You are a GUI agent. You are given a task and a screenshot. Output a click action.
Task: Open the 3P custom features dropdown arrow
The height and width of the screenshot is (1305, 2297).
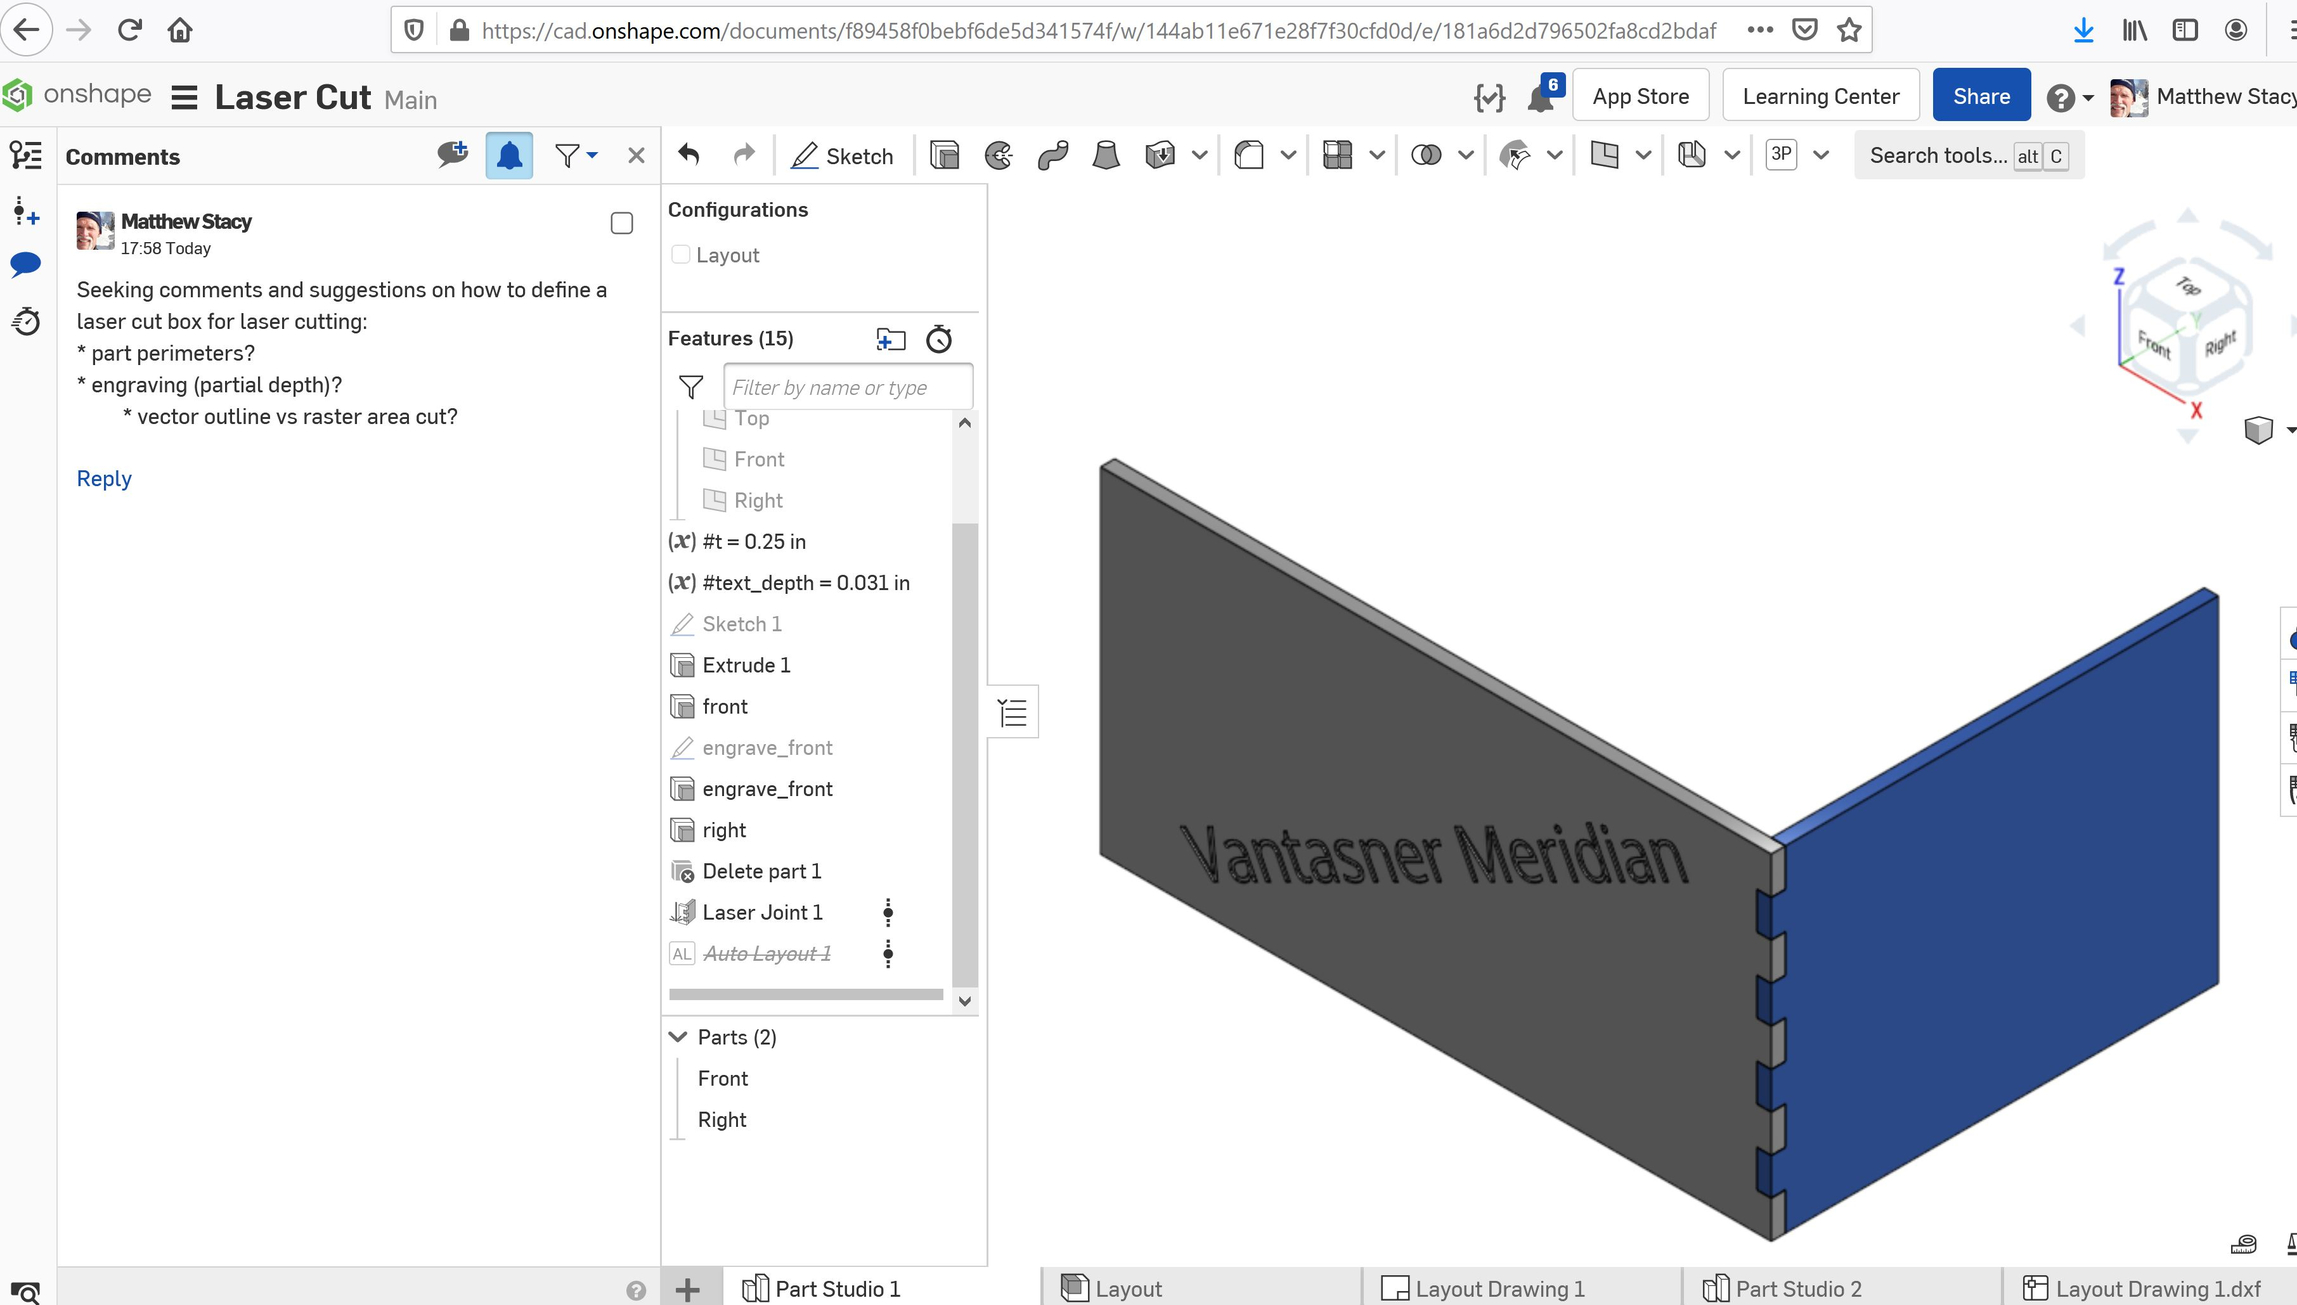pyautogui.click(x=1821, y=155)
